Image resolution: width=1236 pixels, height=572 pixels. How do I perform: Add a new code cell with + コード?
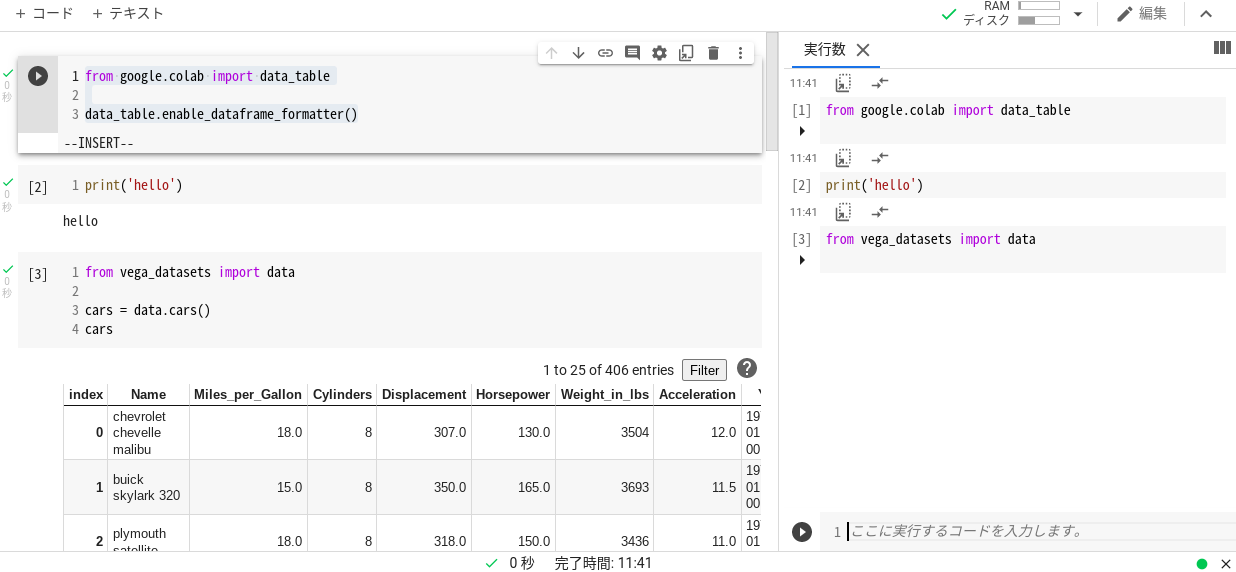44,14
